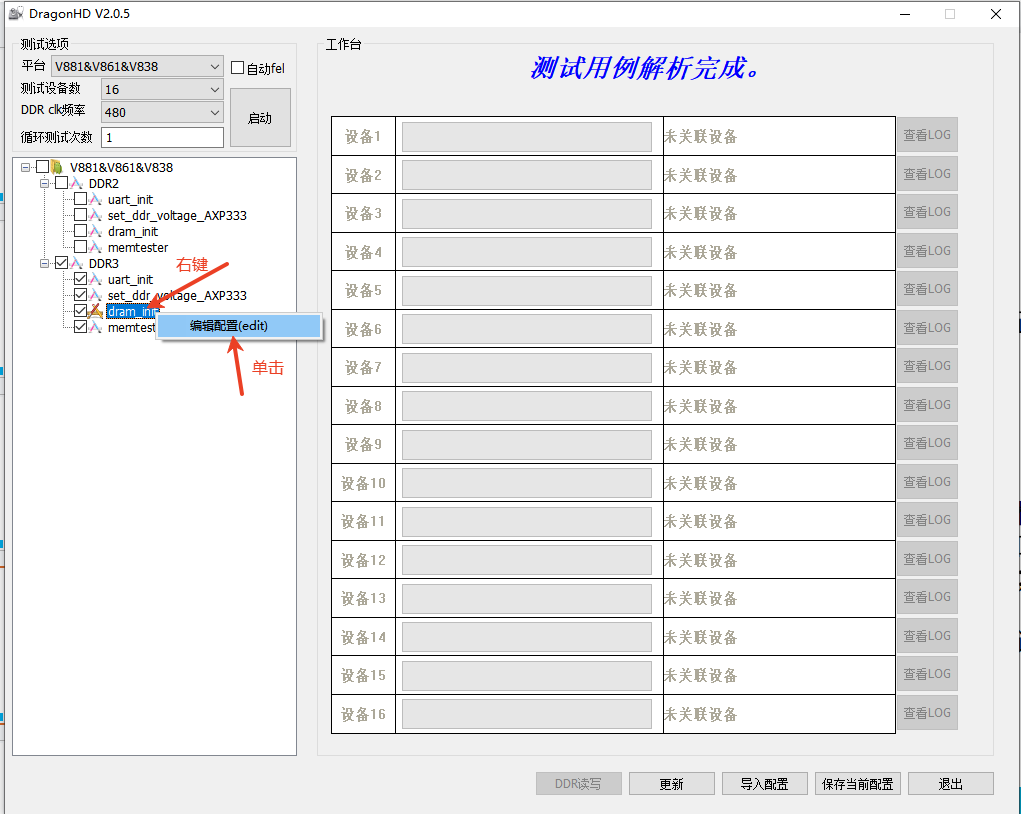Click the 循环测试次数 input field
This screenshot has height=814, width=1021.
click(x=161, y=136)
